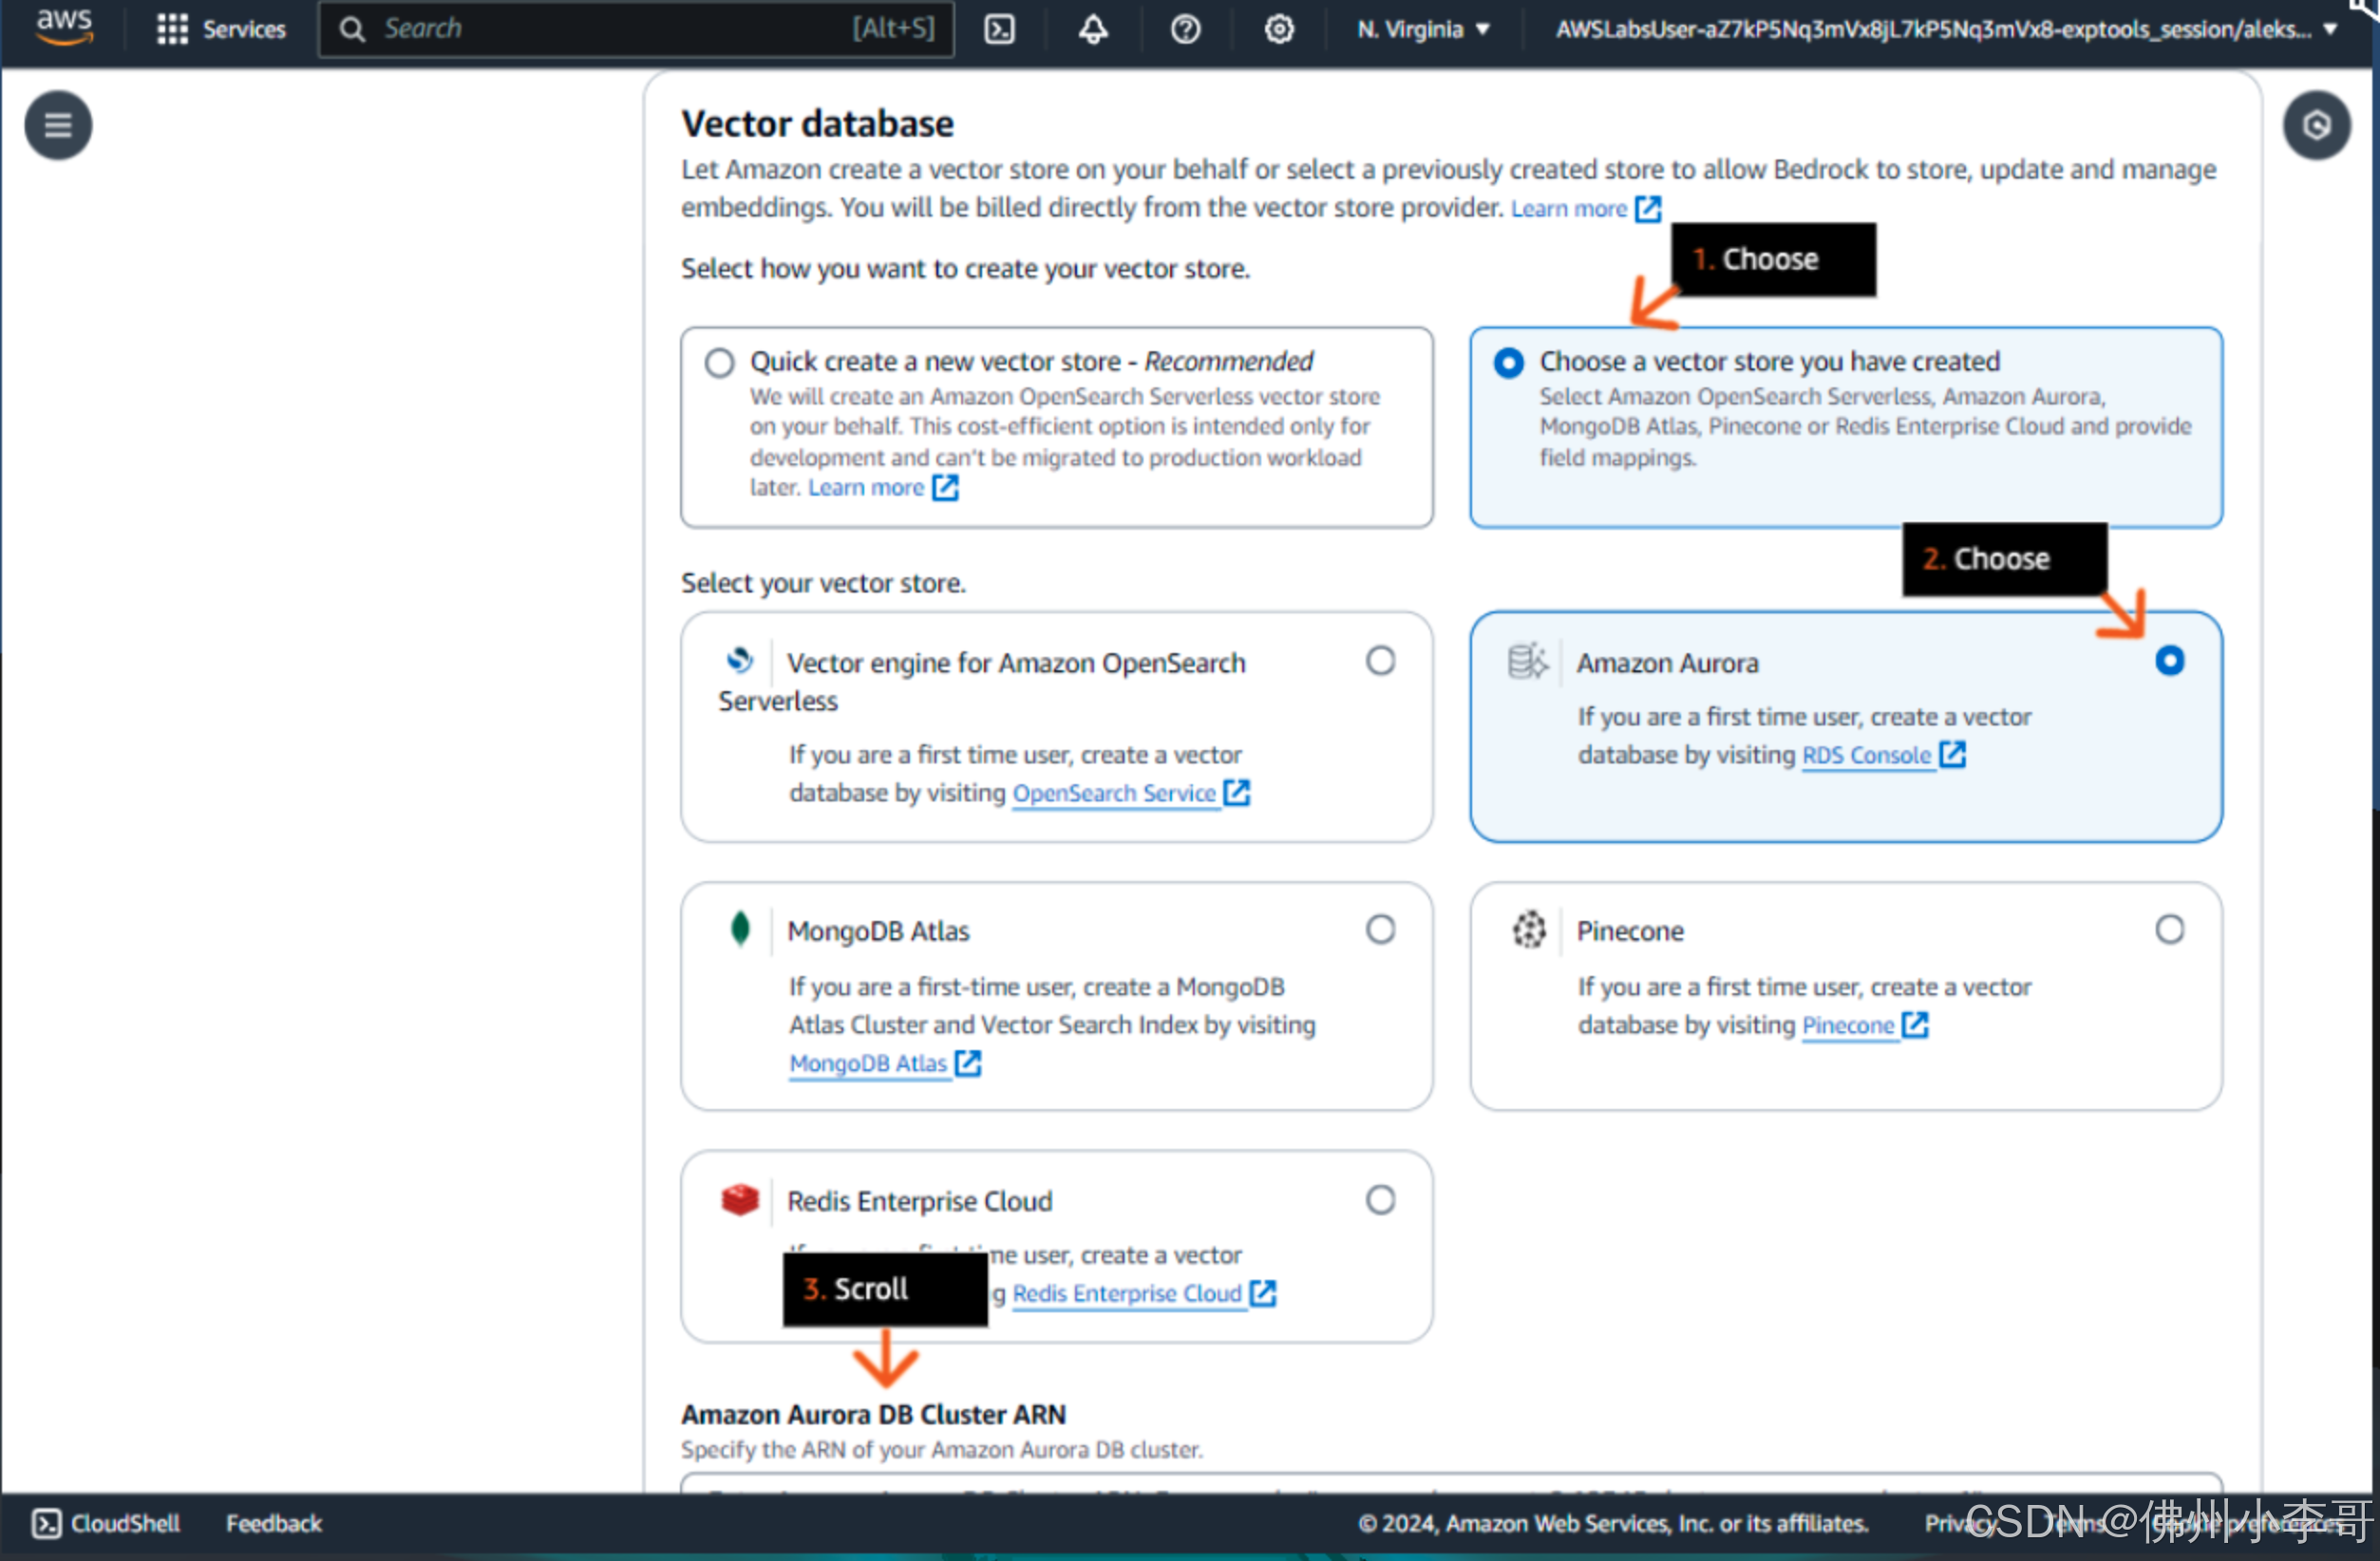The image size is (2380, 1561).
Task: Click the 'Select how you want to create' text
Action: pyautogui.click(x=965, y=269)
